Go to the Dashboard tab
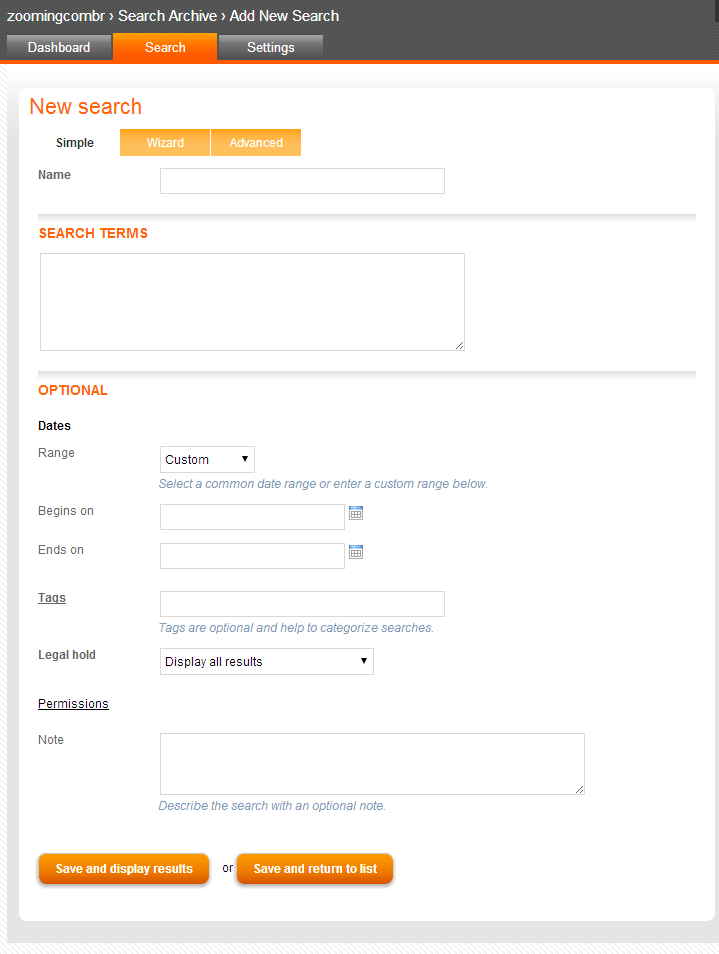Screen dimensions: 719x954 click(x=59, y=47)
